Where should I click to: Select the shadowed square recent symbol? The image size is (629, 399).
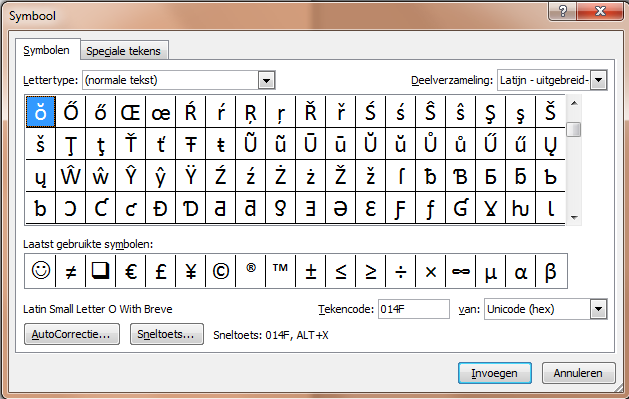point(101,271)
